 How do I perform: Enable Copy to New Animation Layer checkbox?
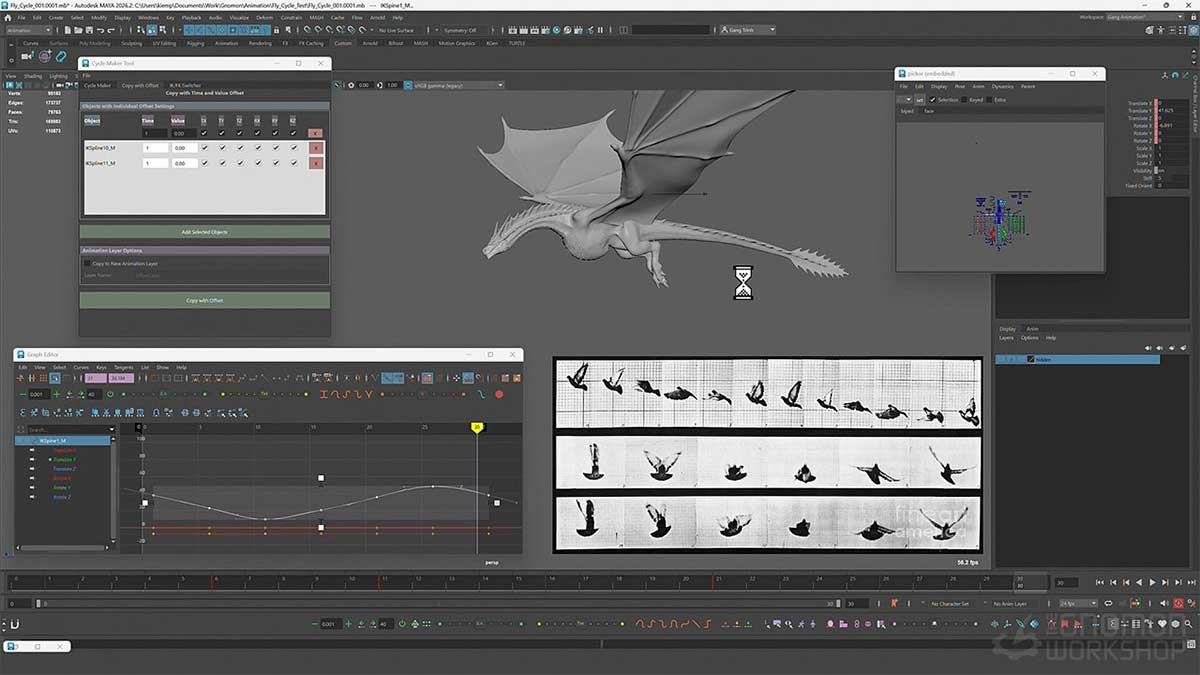click(x=88, y=263)
